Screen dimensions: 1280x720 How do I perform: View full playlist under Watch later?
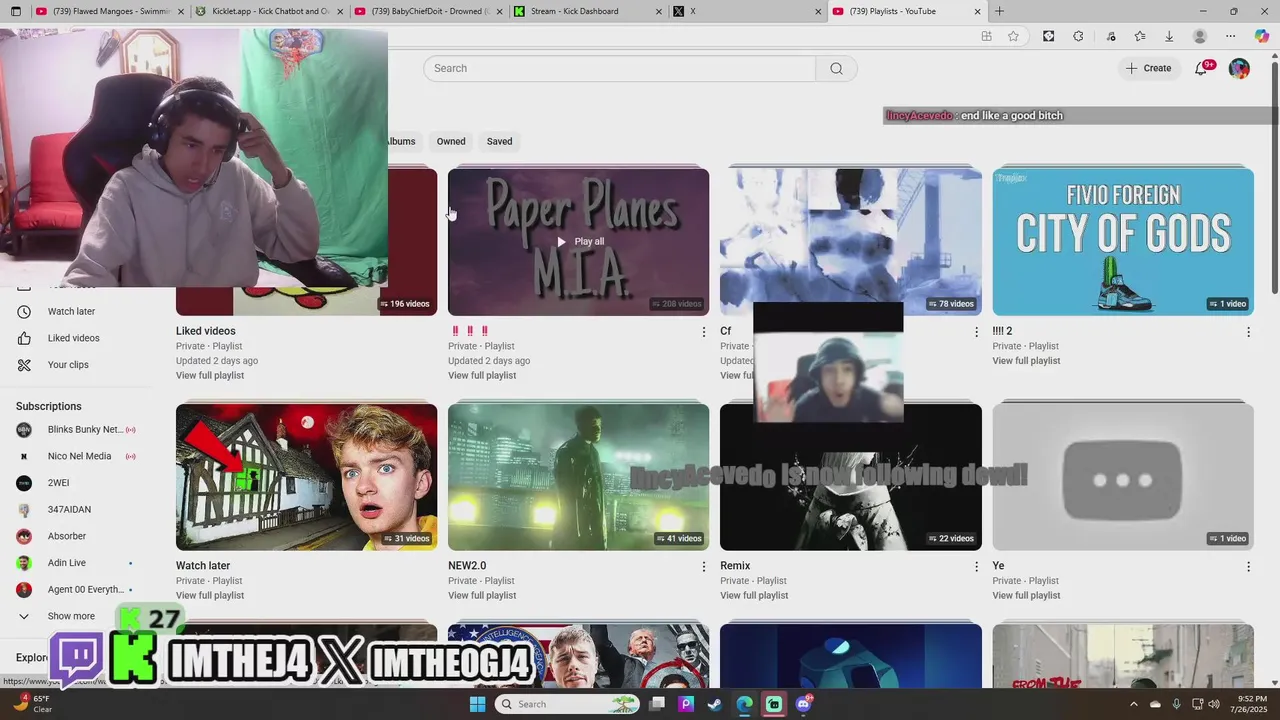[210, 596]
